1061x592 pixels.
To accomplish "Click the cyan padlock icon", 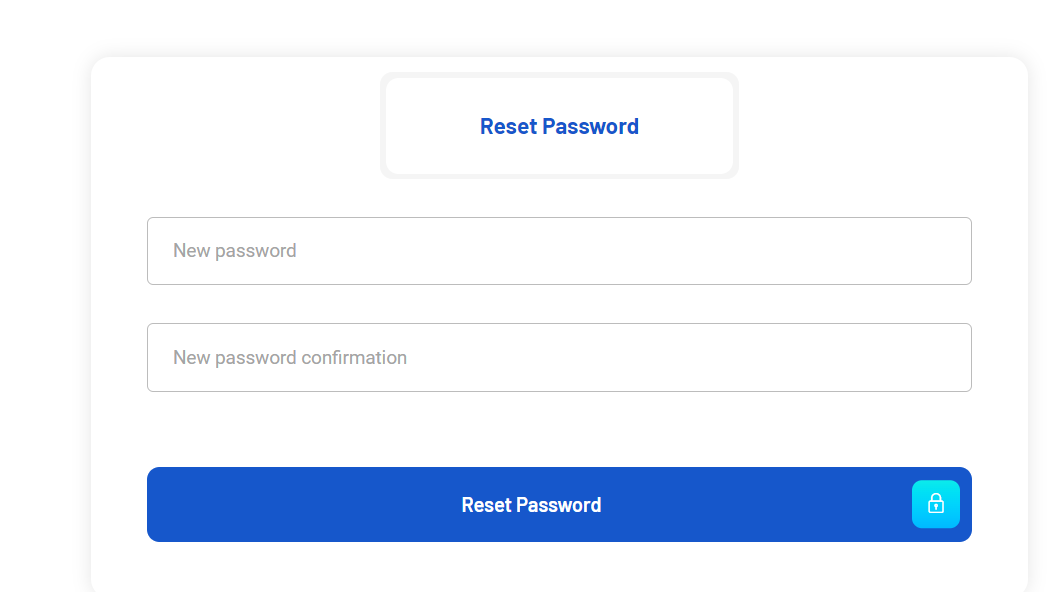I will point(935,504).
